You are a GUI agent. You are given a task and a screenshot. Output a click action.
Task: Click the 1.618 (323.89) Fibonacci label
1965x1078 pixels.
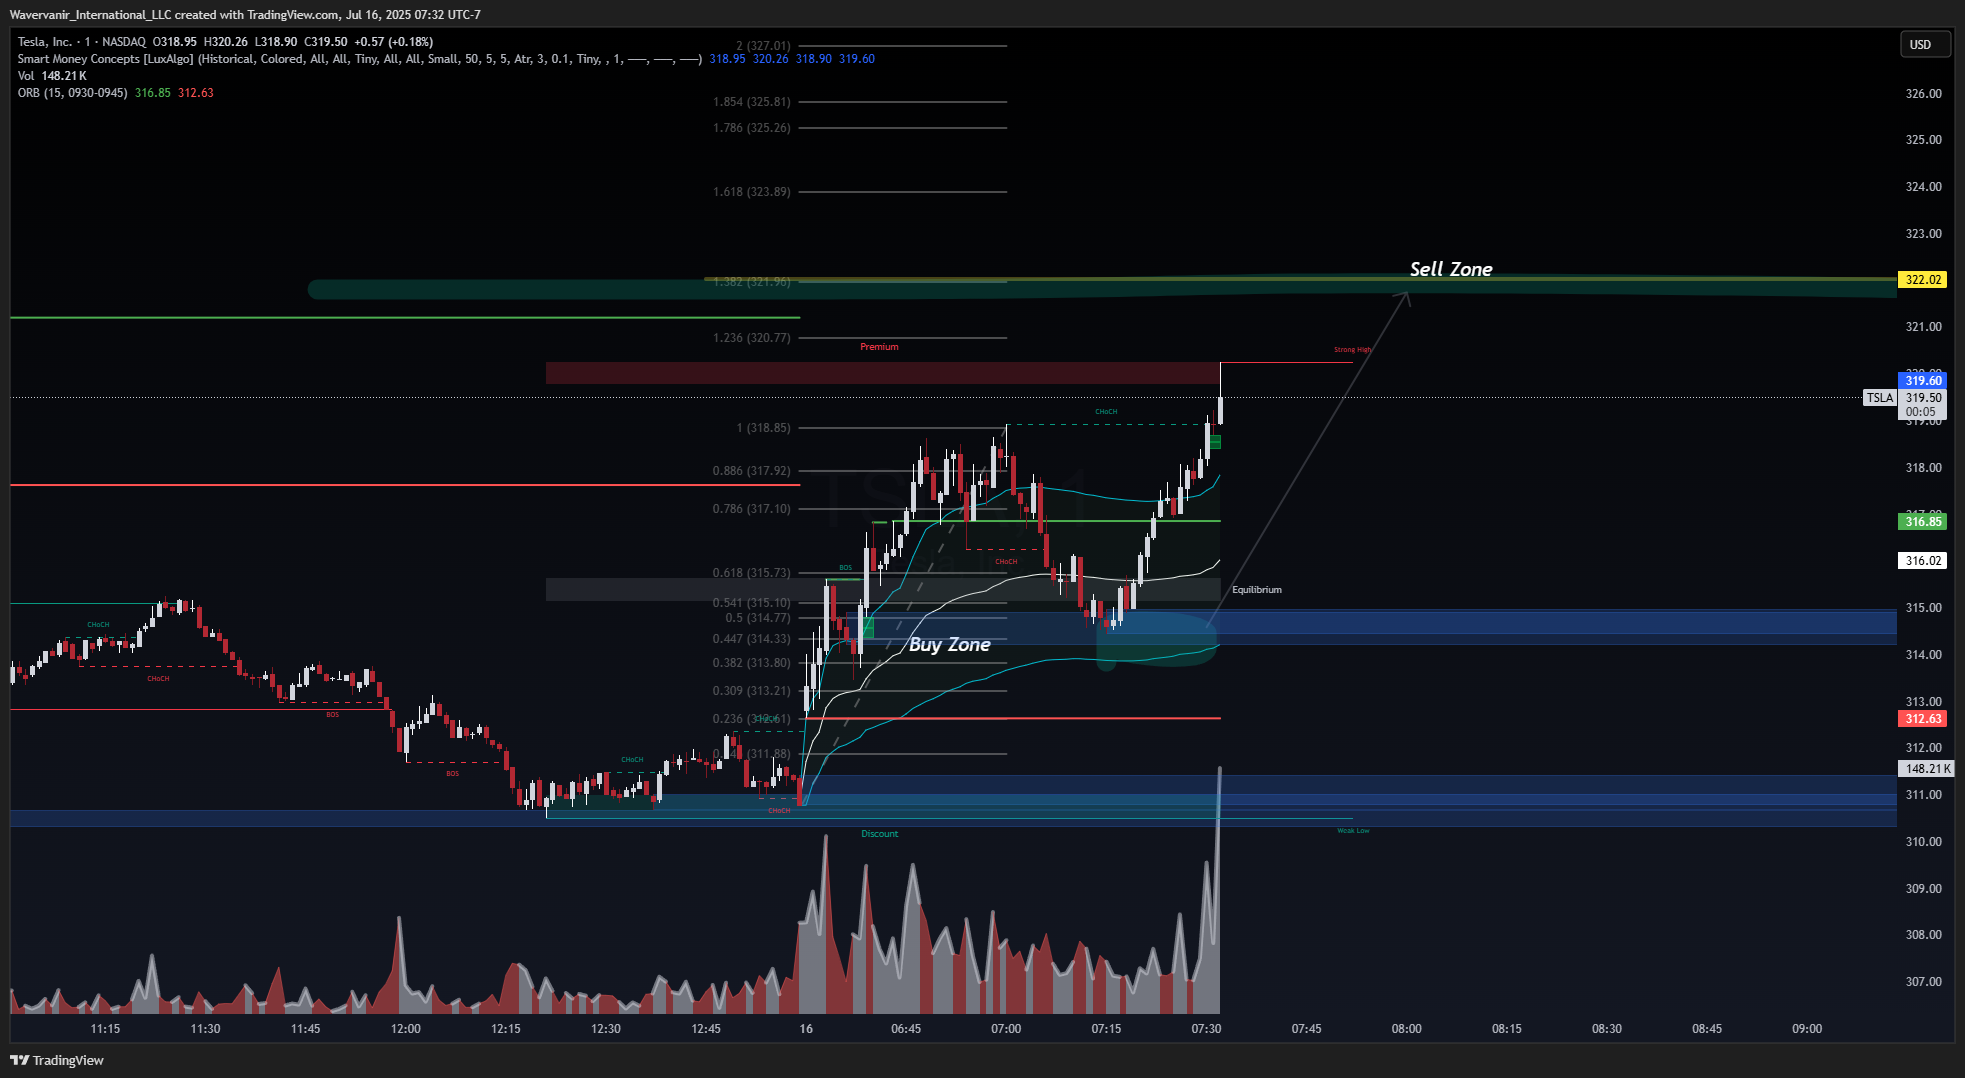pos(752,192)
